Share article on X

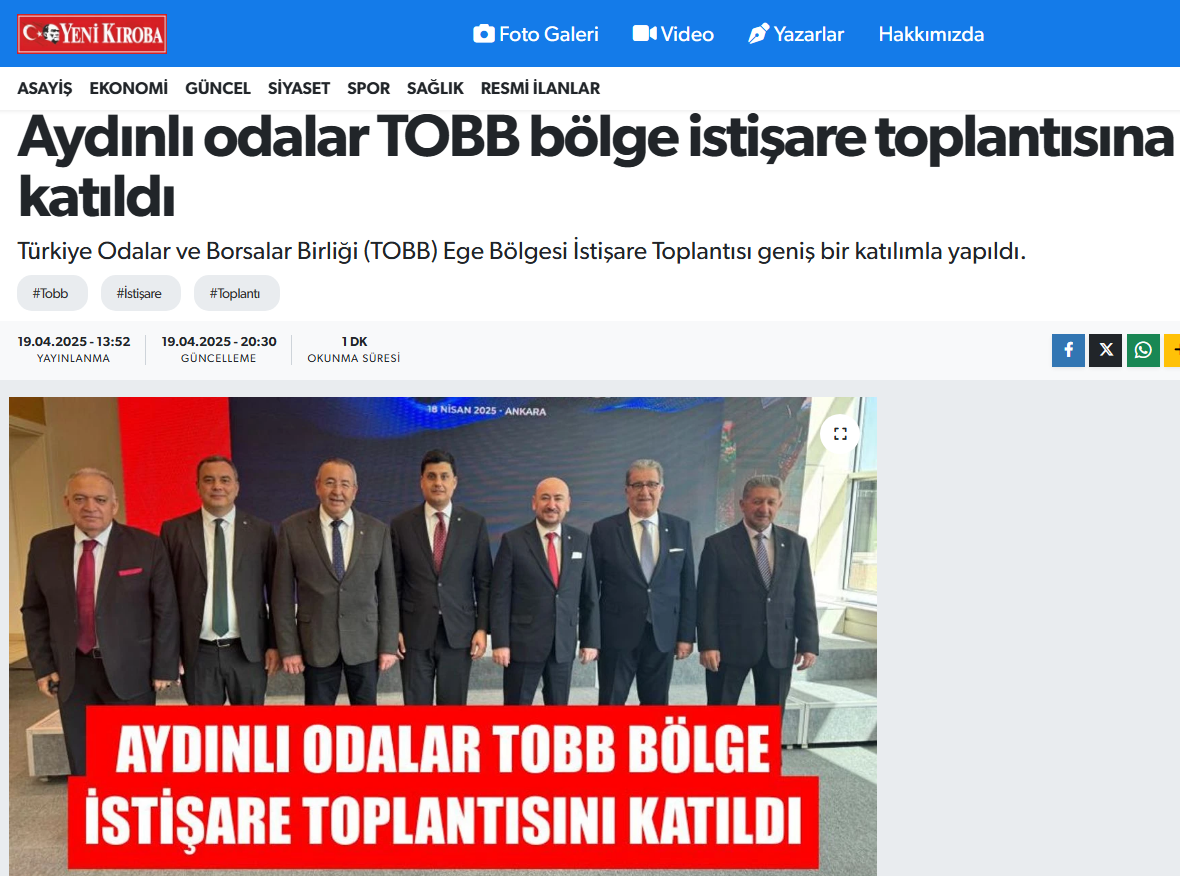[1105, 350]
